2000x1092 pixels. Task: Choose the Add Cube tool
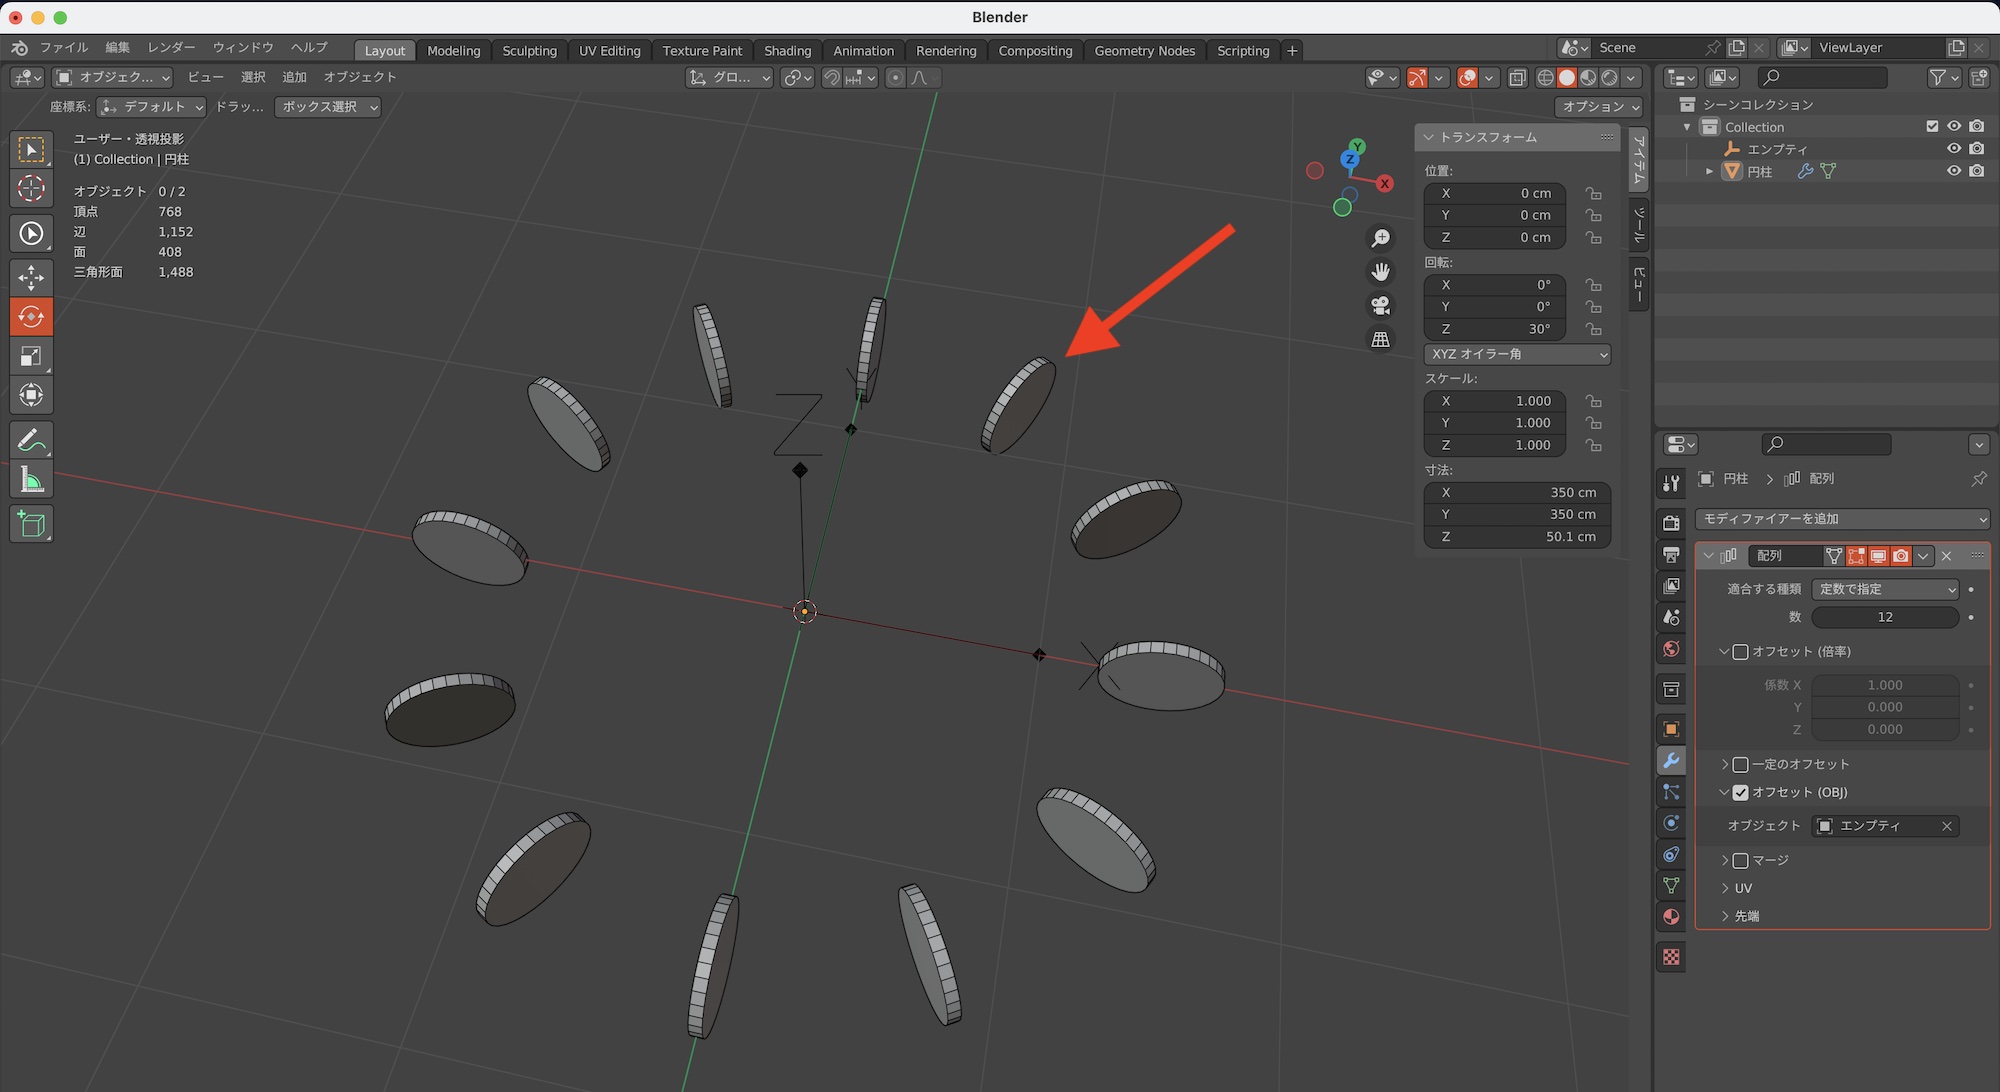31,524
